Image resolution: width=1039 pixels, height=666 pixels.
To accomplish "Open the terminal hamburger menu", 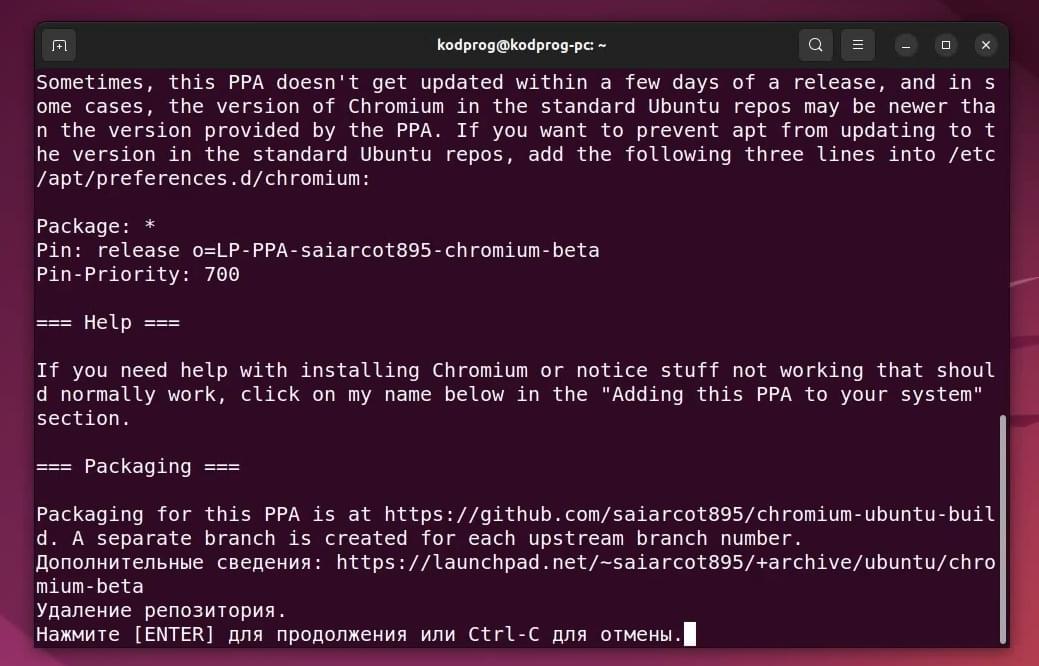I will (x=857, y=45).
